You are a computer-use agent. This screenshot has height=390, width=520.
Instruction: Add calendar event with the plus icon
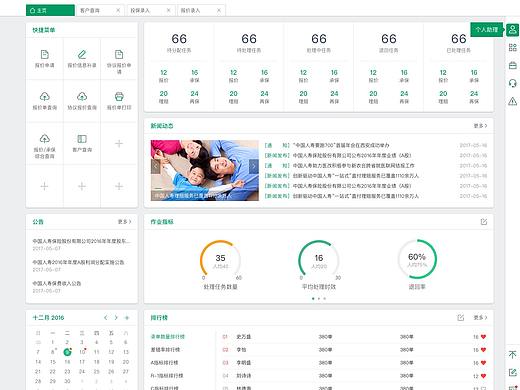click(x=127, y=318)
